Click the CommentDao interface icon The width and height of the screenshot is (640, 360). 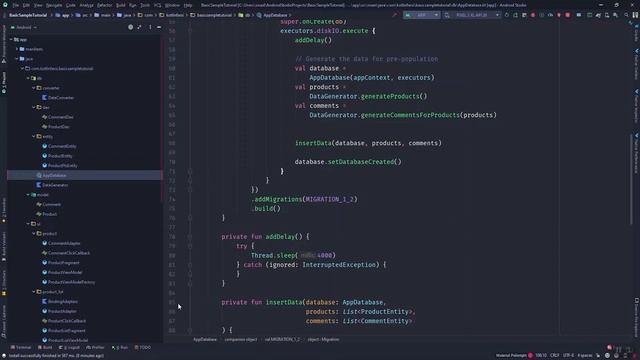click(44, 117)
